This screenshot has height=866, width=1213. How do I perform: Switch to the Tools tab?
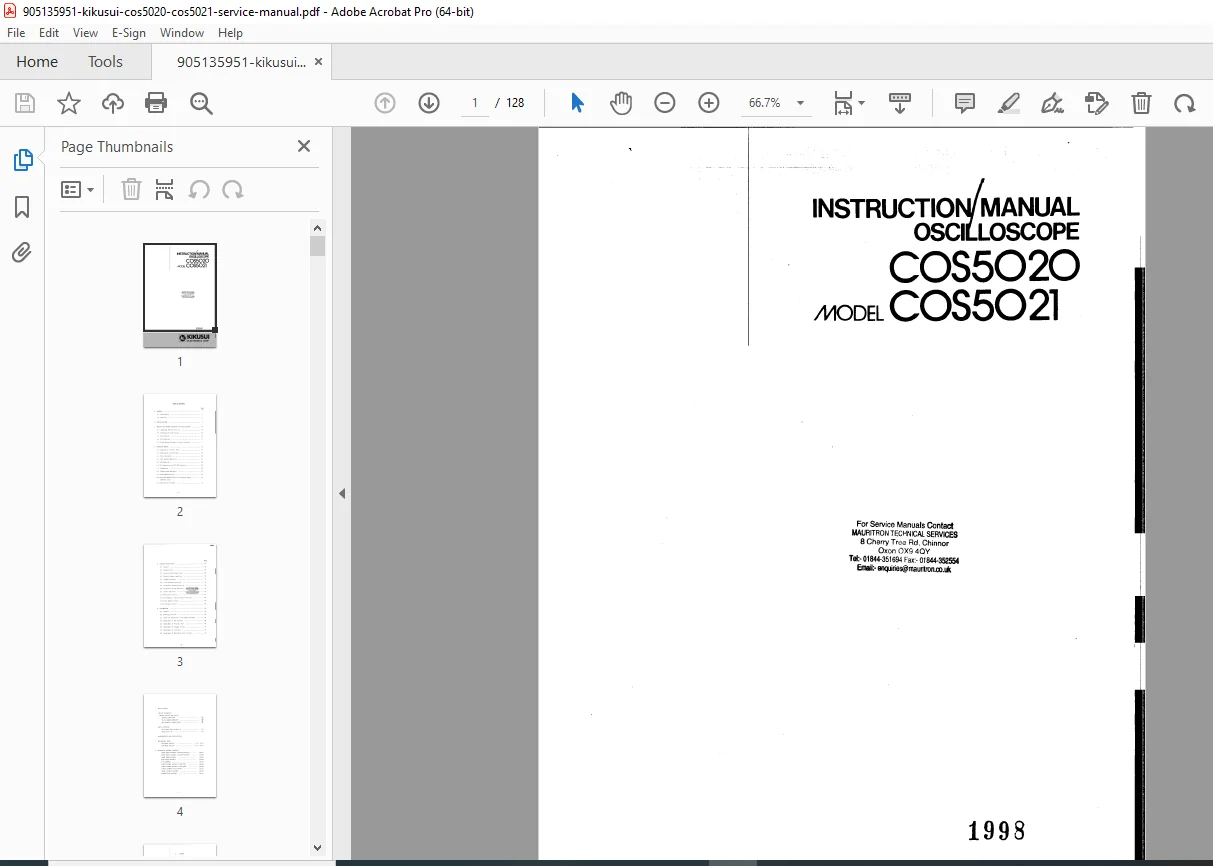pyautogui.click(x=105, y=62)
